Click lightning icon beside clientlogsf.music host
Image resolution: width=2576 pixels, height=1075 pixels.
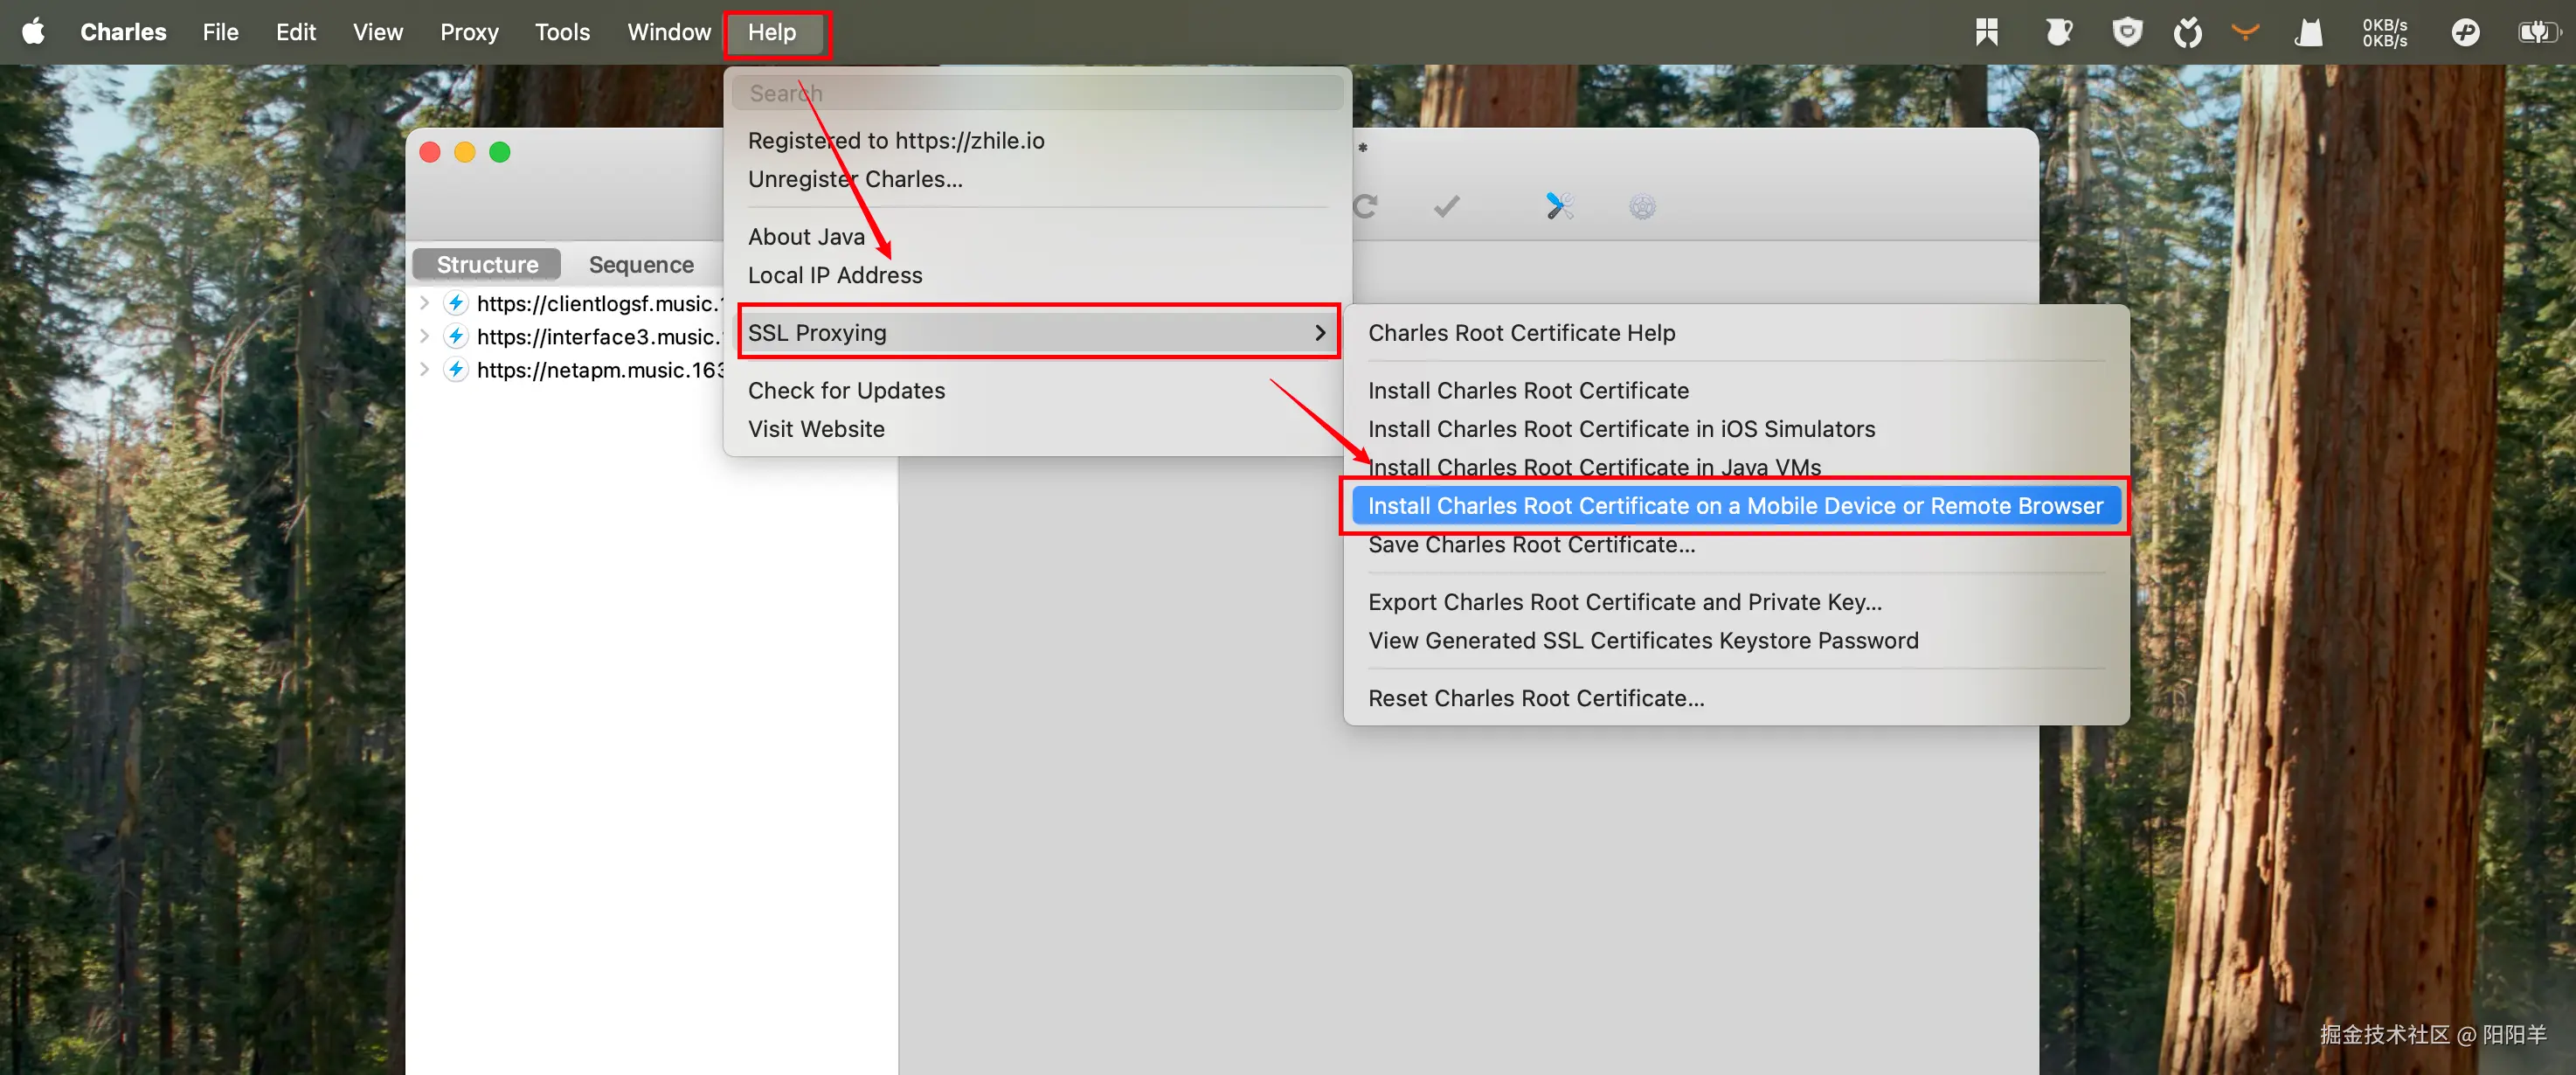[x=456, y=303]
